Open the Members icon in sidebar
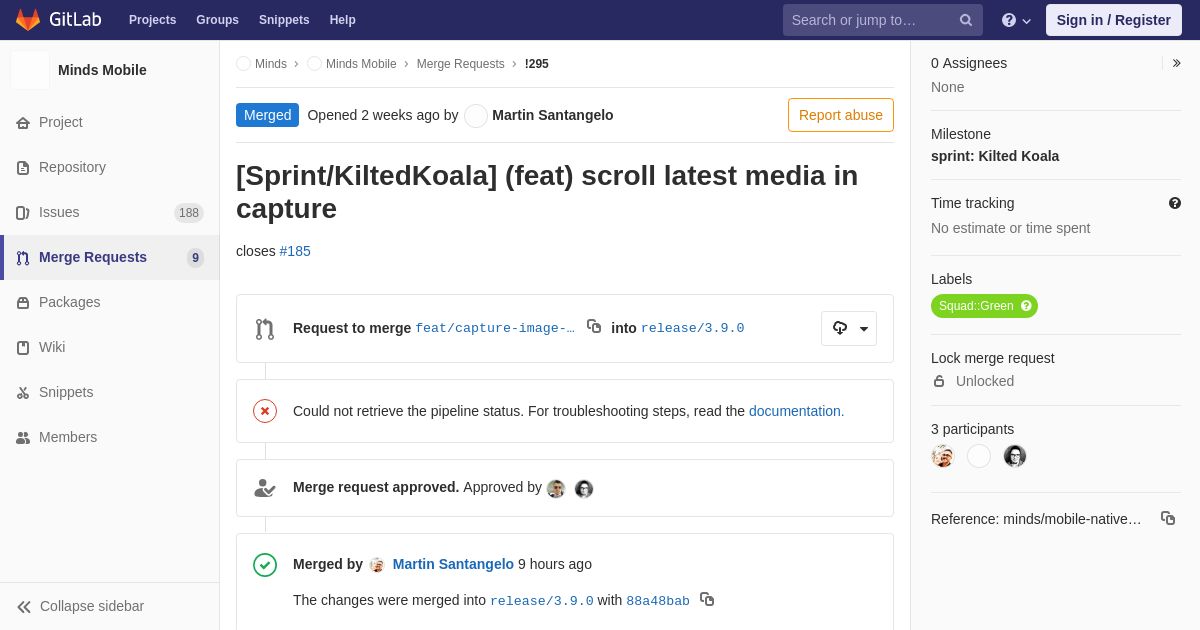 tap(23, 438)
